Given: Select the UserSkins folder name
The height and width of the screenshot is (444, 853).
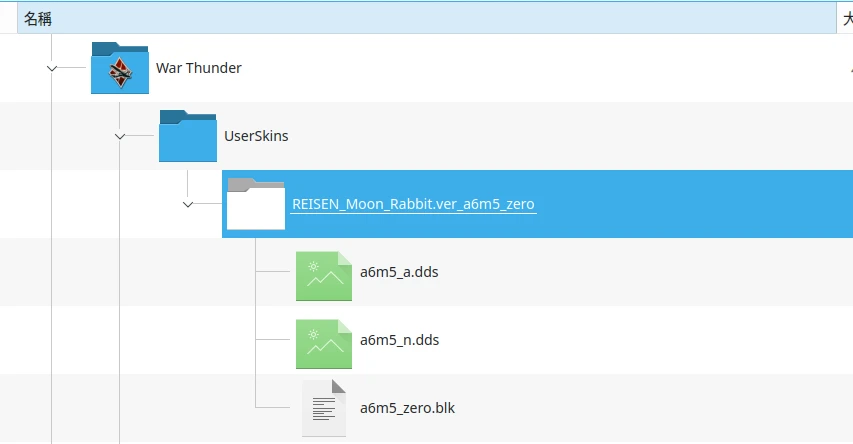Looking at the screenshot, I should pyautogui.click(x=256, y=136).
